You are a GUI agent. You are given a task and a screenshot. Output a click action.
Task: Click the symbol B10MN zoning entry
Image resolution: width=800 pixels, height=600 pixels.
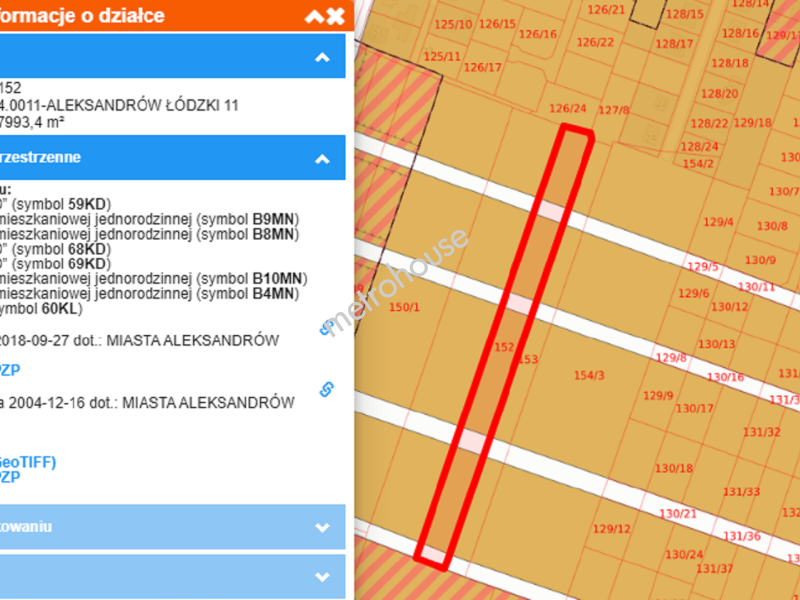[x=154, y=279]
